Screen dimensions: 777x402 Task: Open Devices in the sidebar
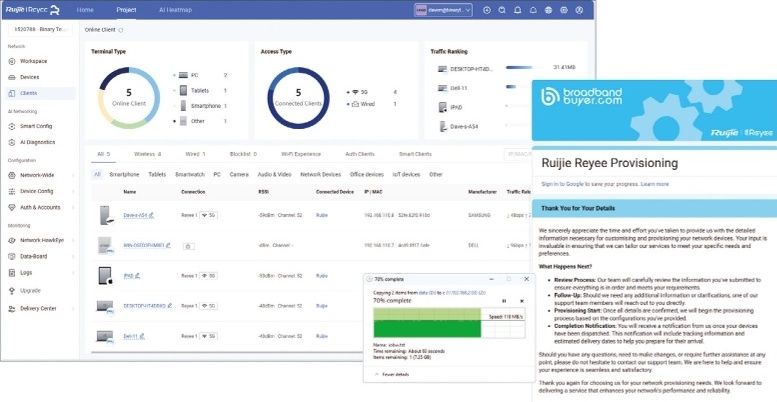tap(30, 77)
